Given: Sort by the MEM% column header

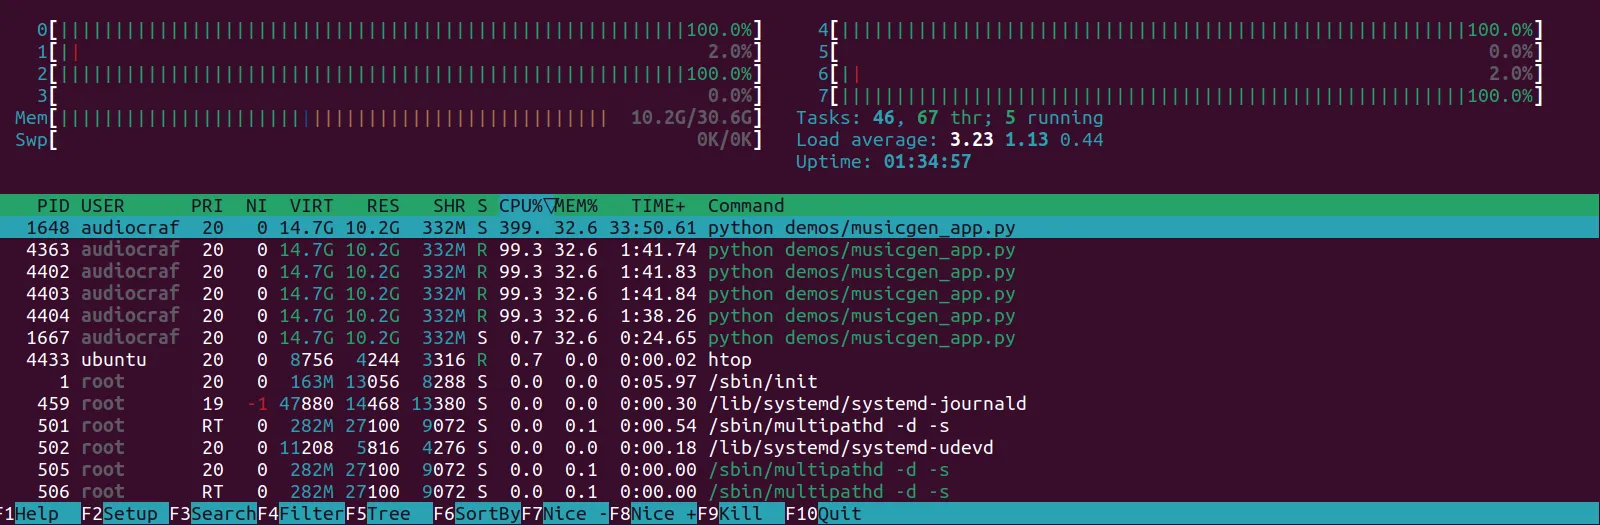Looking at the screenshot, I should [576, 206].
